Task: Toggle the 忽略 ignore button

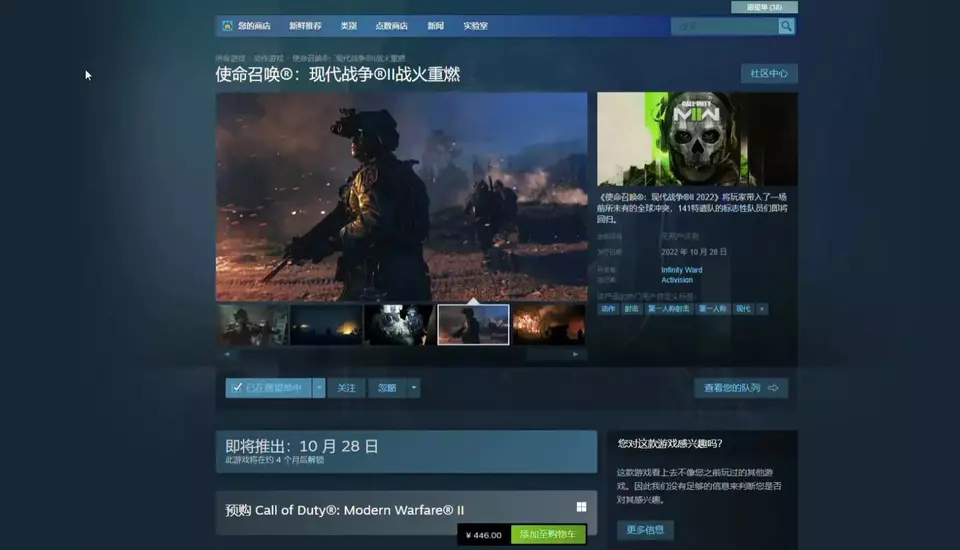Action: (x=387, y=388)
